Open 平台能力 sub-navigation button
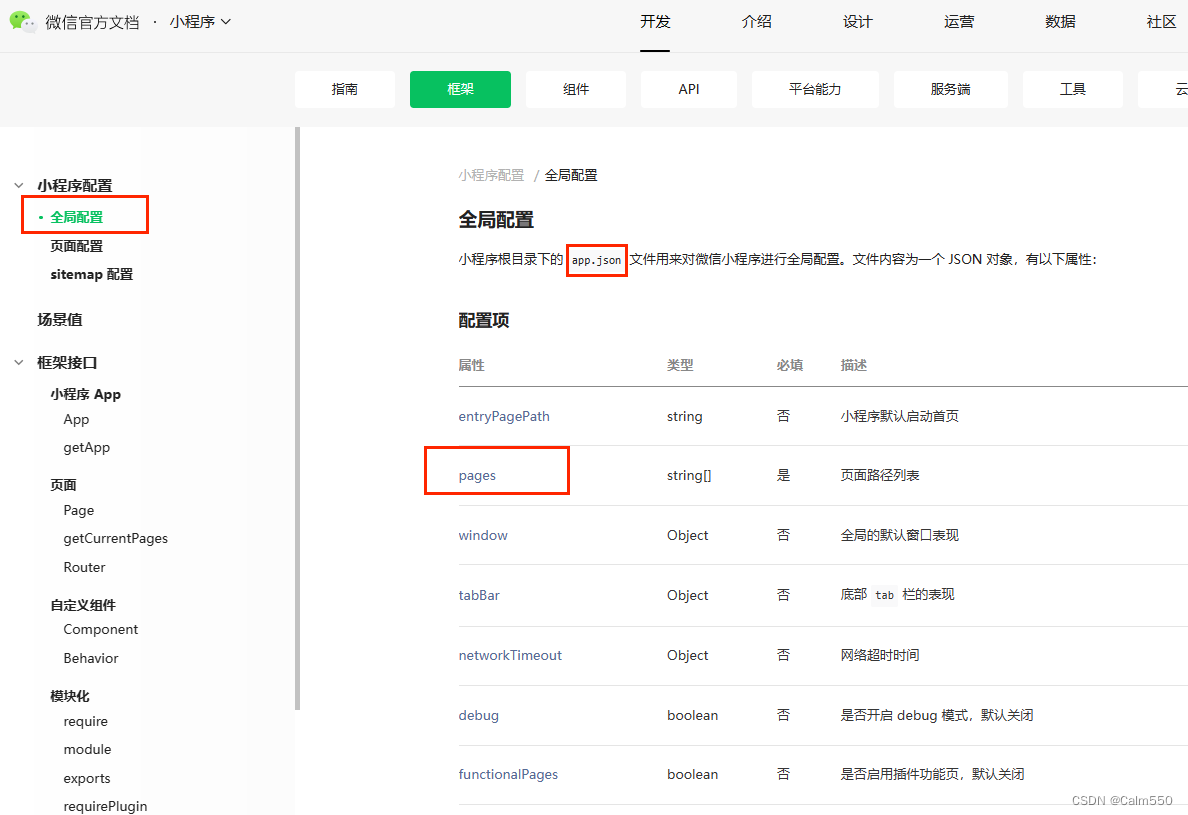Viewport: 1188px width, 815px height. pos(815,89)
